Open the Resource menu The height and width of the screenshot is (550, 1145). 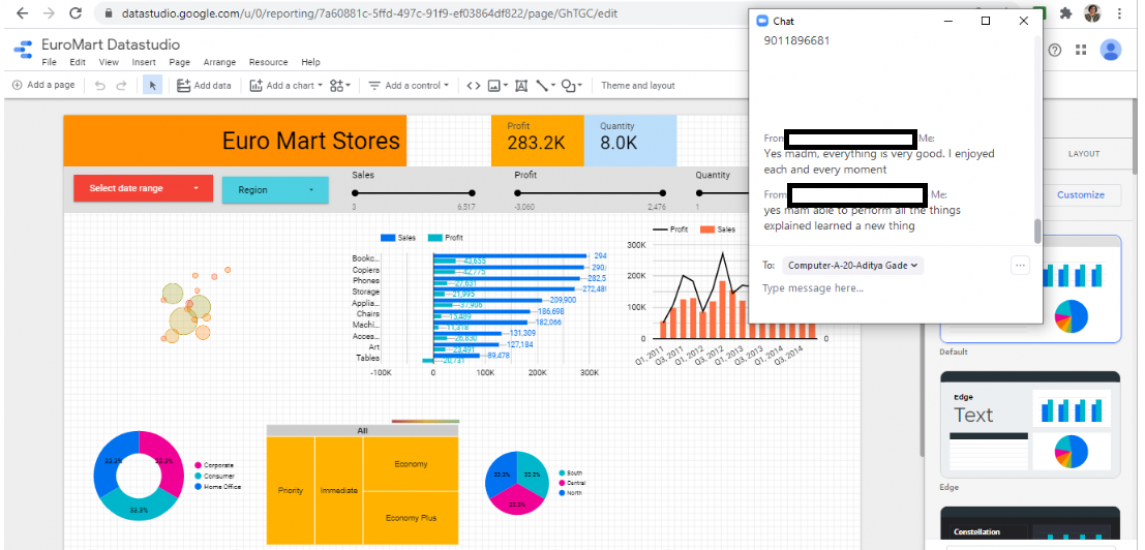[268, 62]
